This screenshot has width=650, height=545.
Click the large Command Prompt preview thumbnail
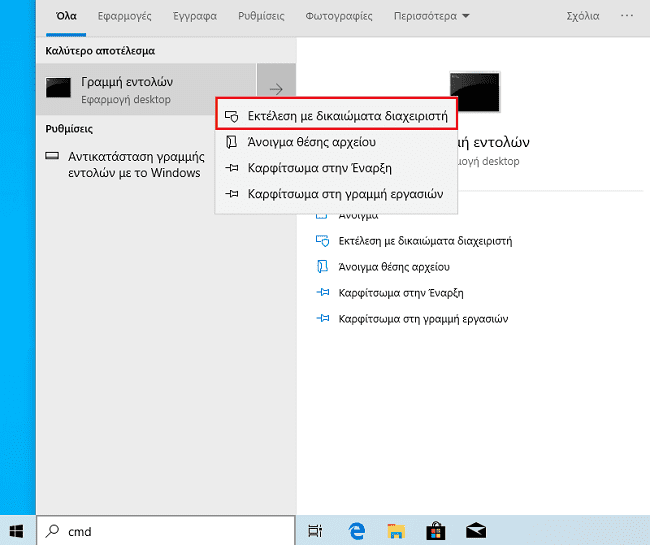click(x=475, y=92)
